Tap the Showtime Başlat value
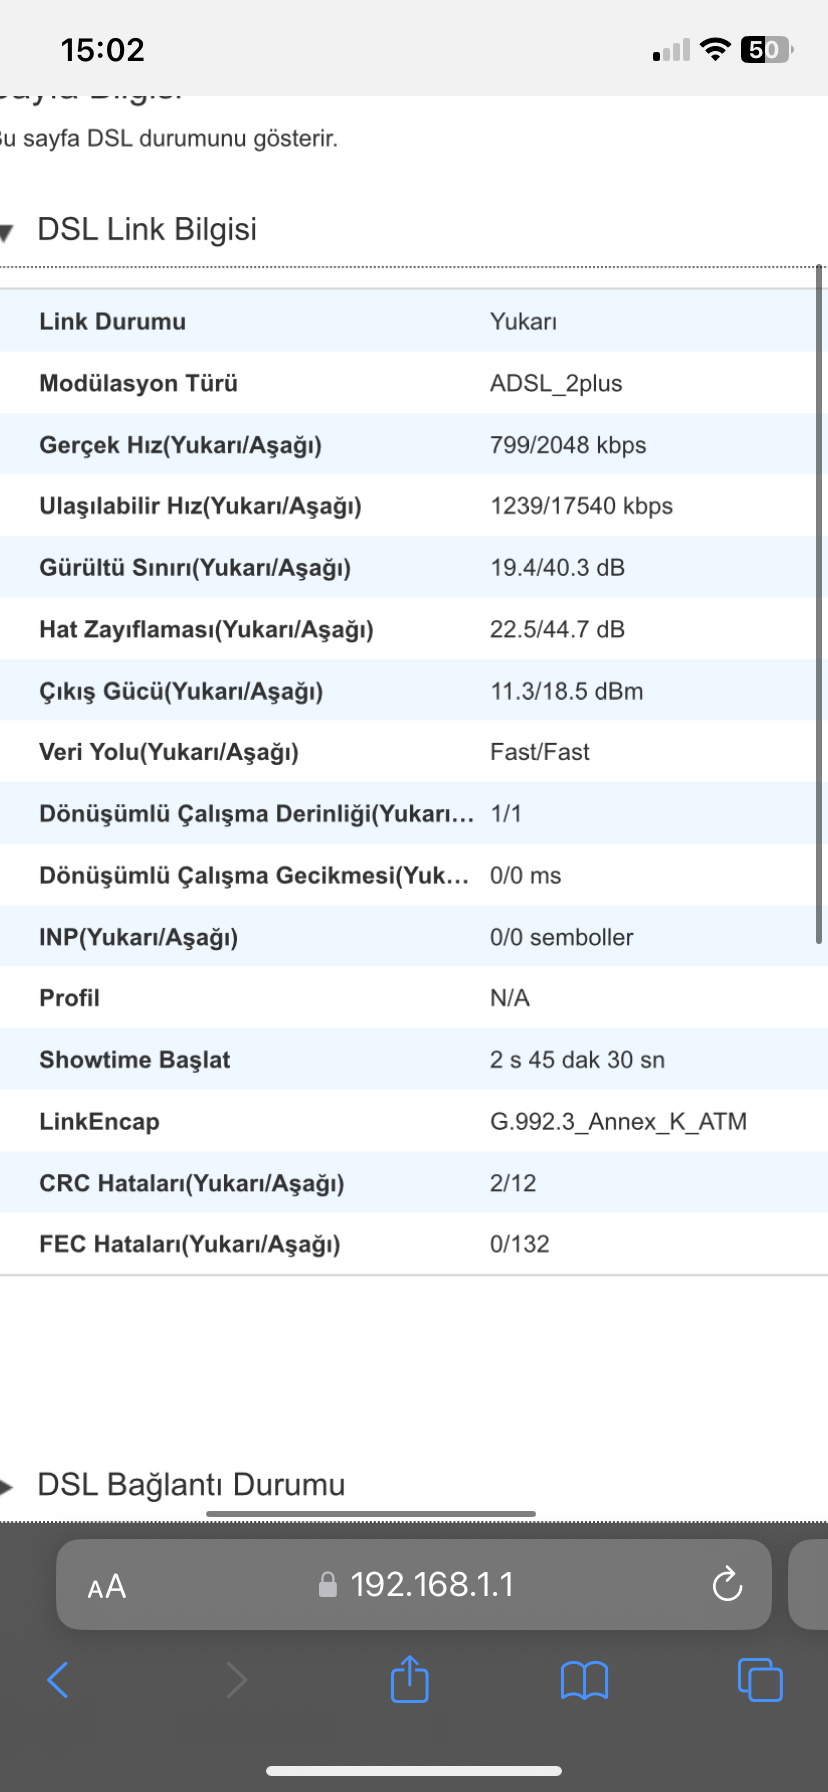This screenshot has height=1792, width=828. [577, 1060]
